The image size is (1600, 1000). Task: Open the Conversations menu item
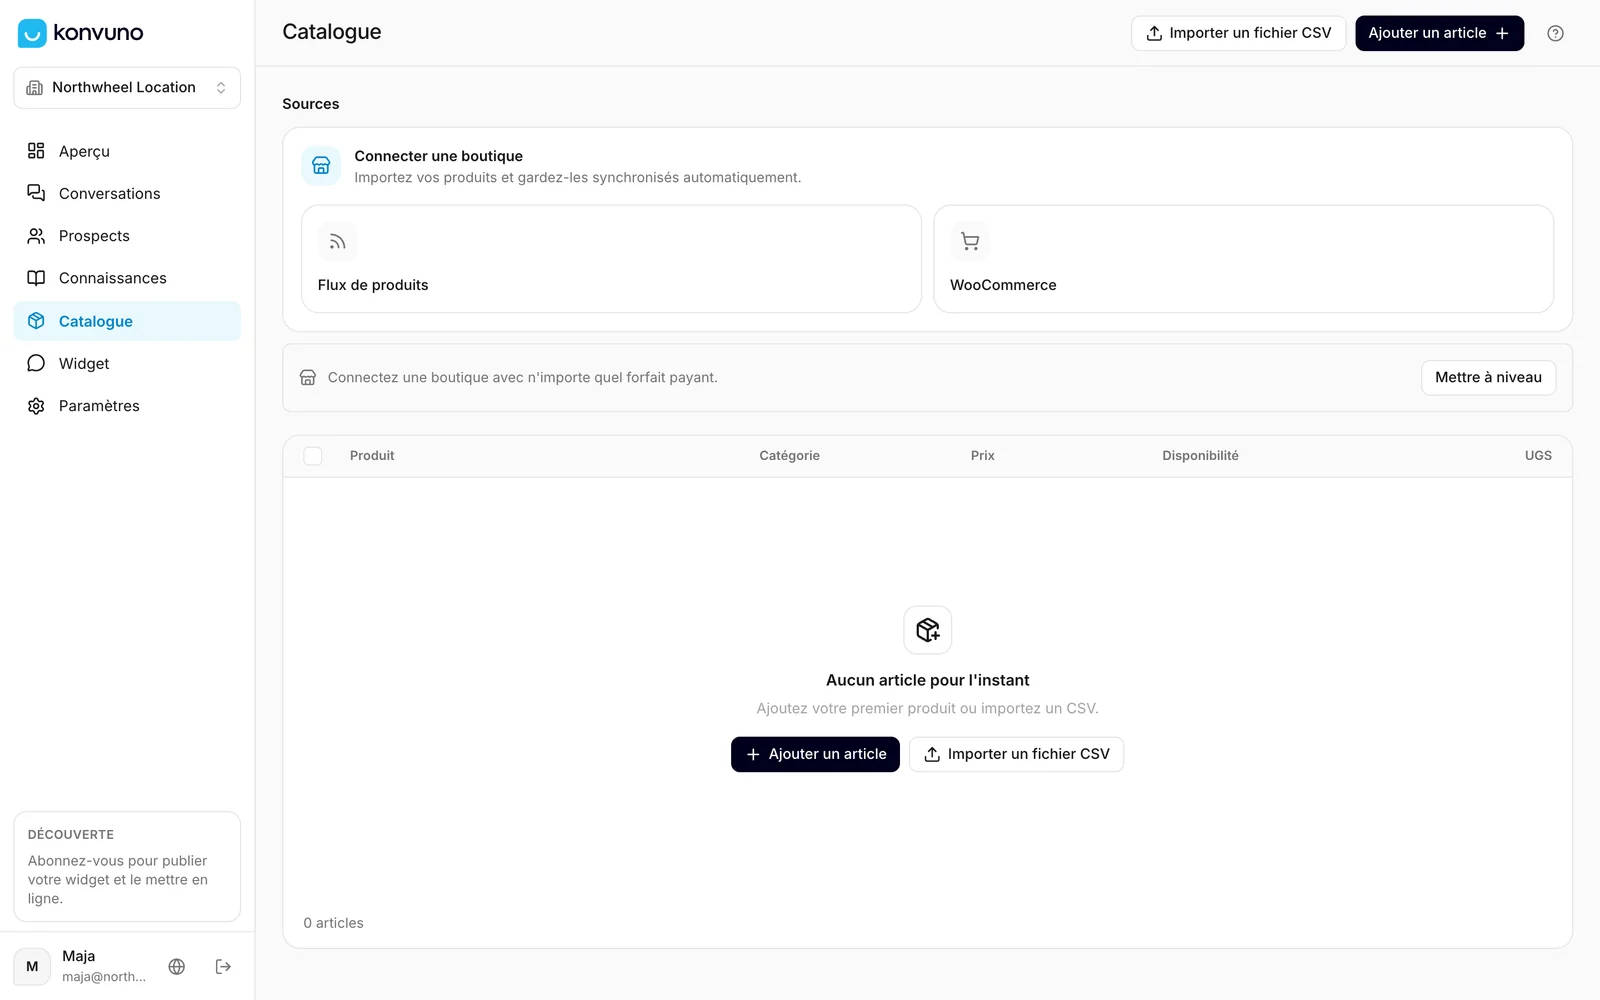pyautogui.click(x=127, y=193)
